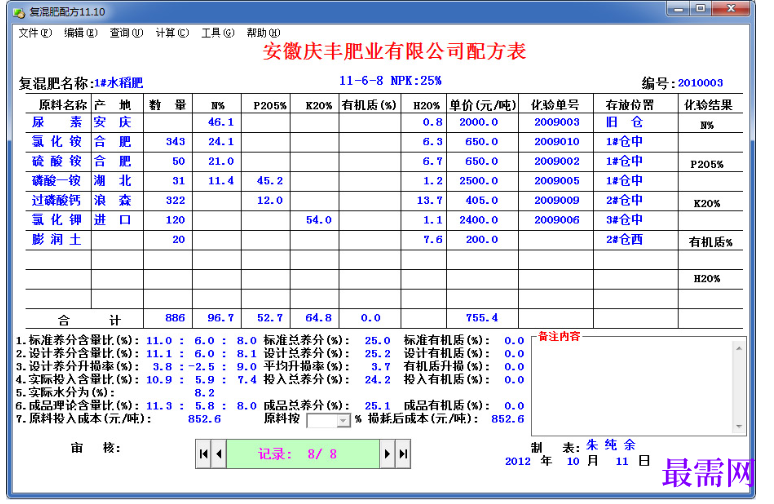Image resolution: width=774 pixels, height=504 pixels.
Task: Click total quantity 886
Action: [175, 318]
